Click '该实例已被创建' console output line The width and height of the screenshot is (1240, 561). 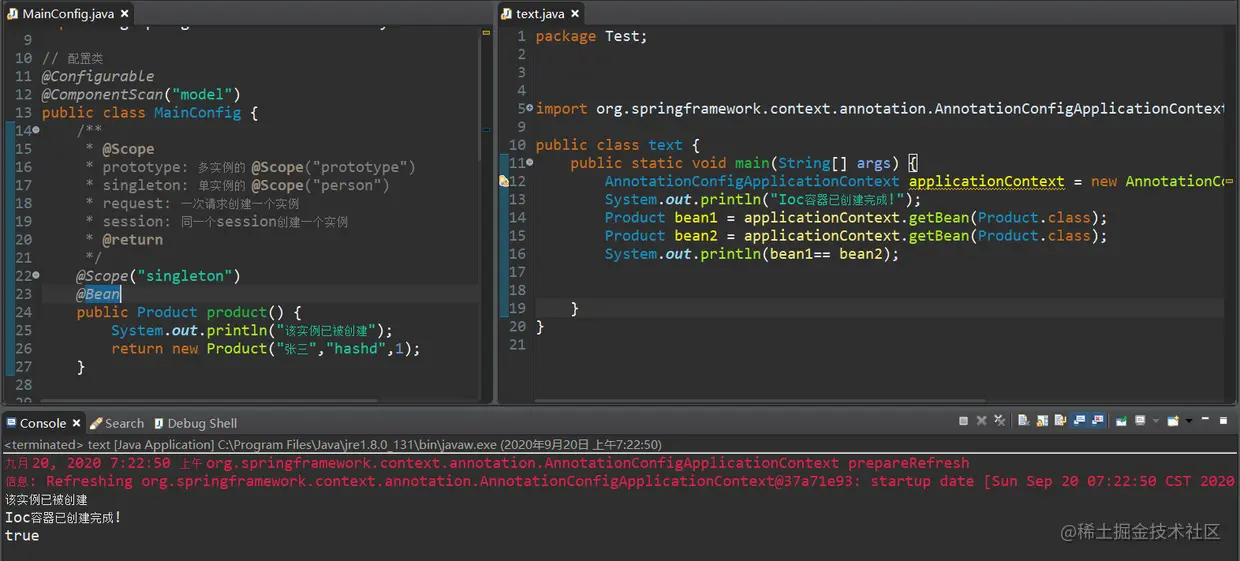[46, 500]
